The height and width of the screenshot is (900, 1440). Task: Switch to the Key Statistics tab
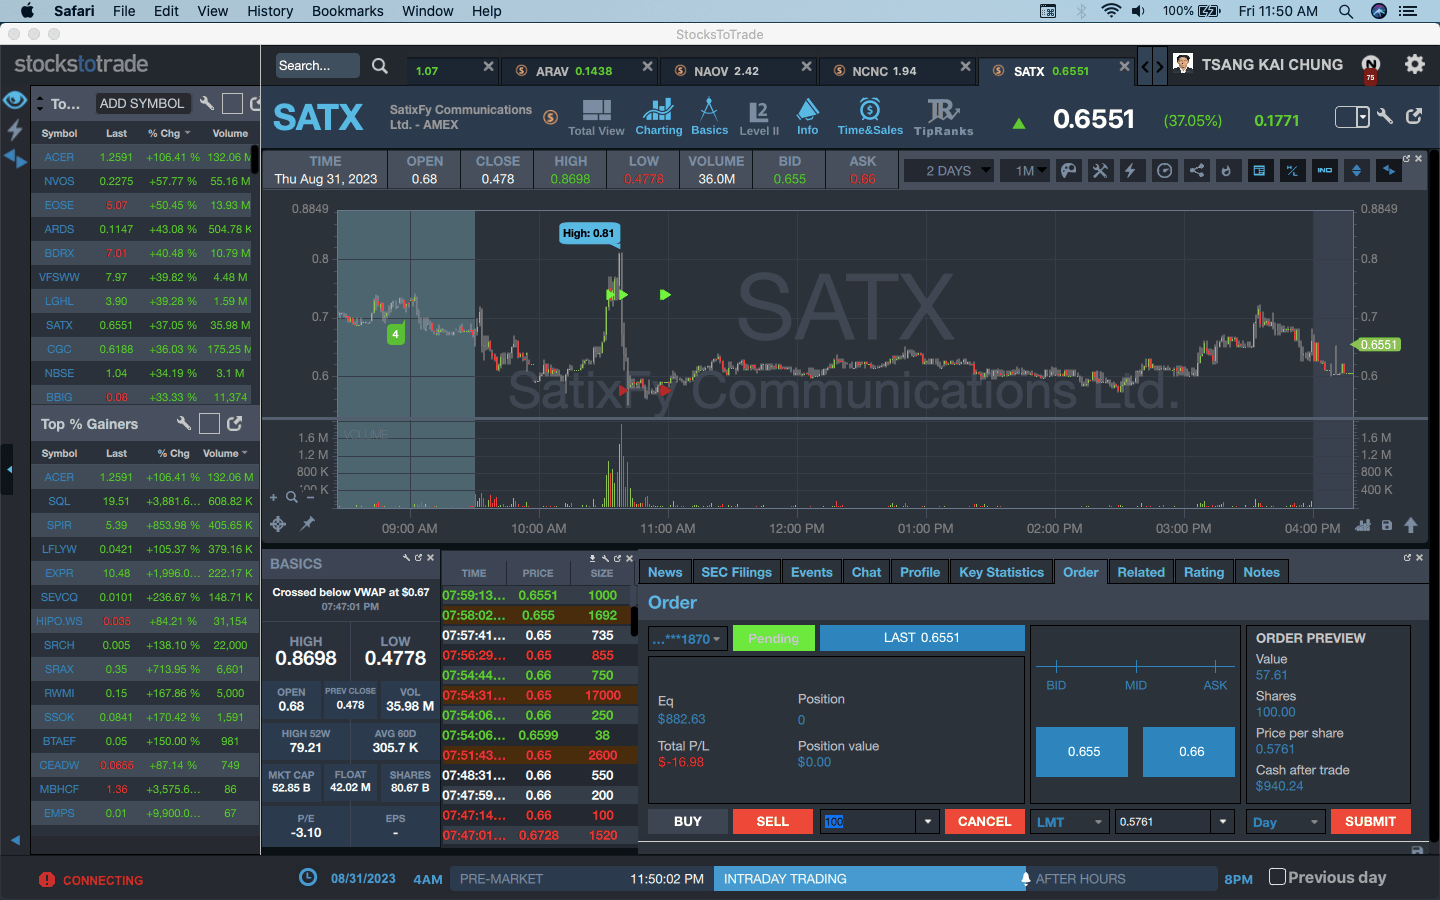coord(1001,572)
